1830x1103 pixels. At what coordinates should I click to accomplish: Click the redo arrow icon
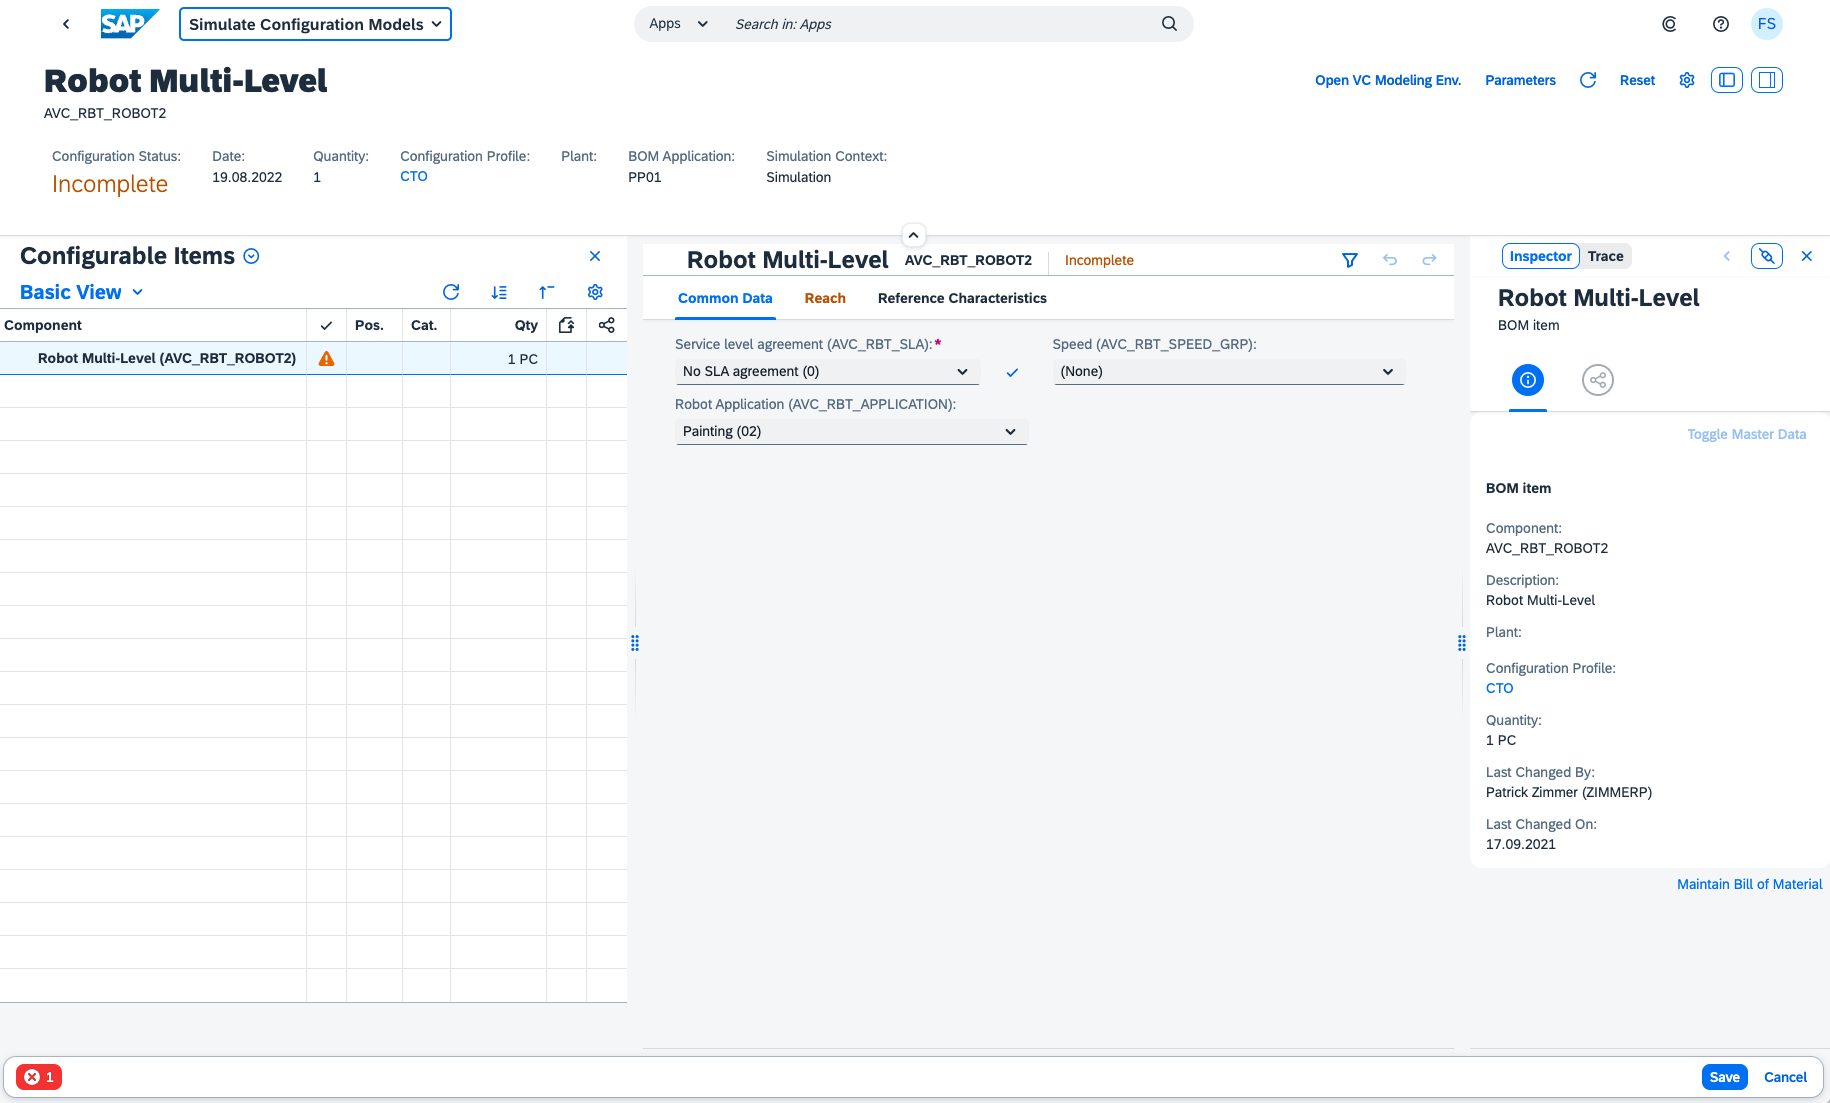click(1430, 260)
